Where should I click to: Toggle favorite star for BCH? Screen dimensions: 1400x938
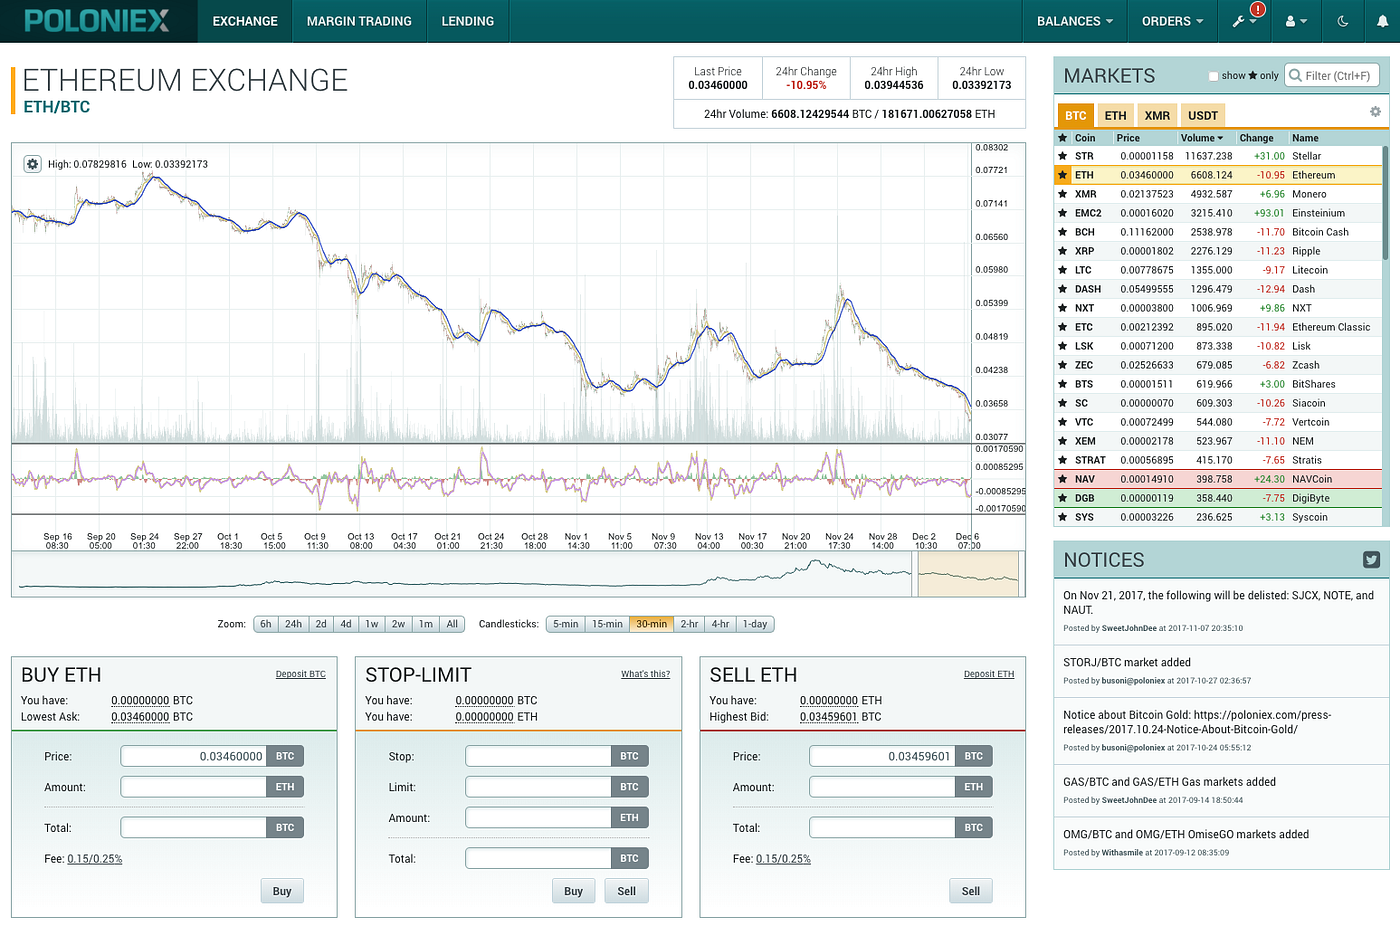1062,232
